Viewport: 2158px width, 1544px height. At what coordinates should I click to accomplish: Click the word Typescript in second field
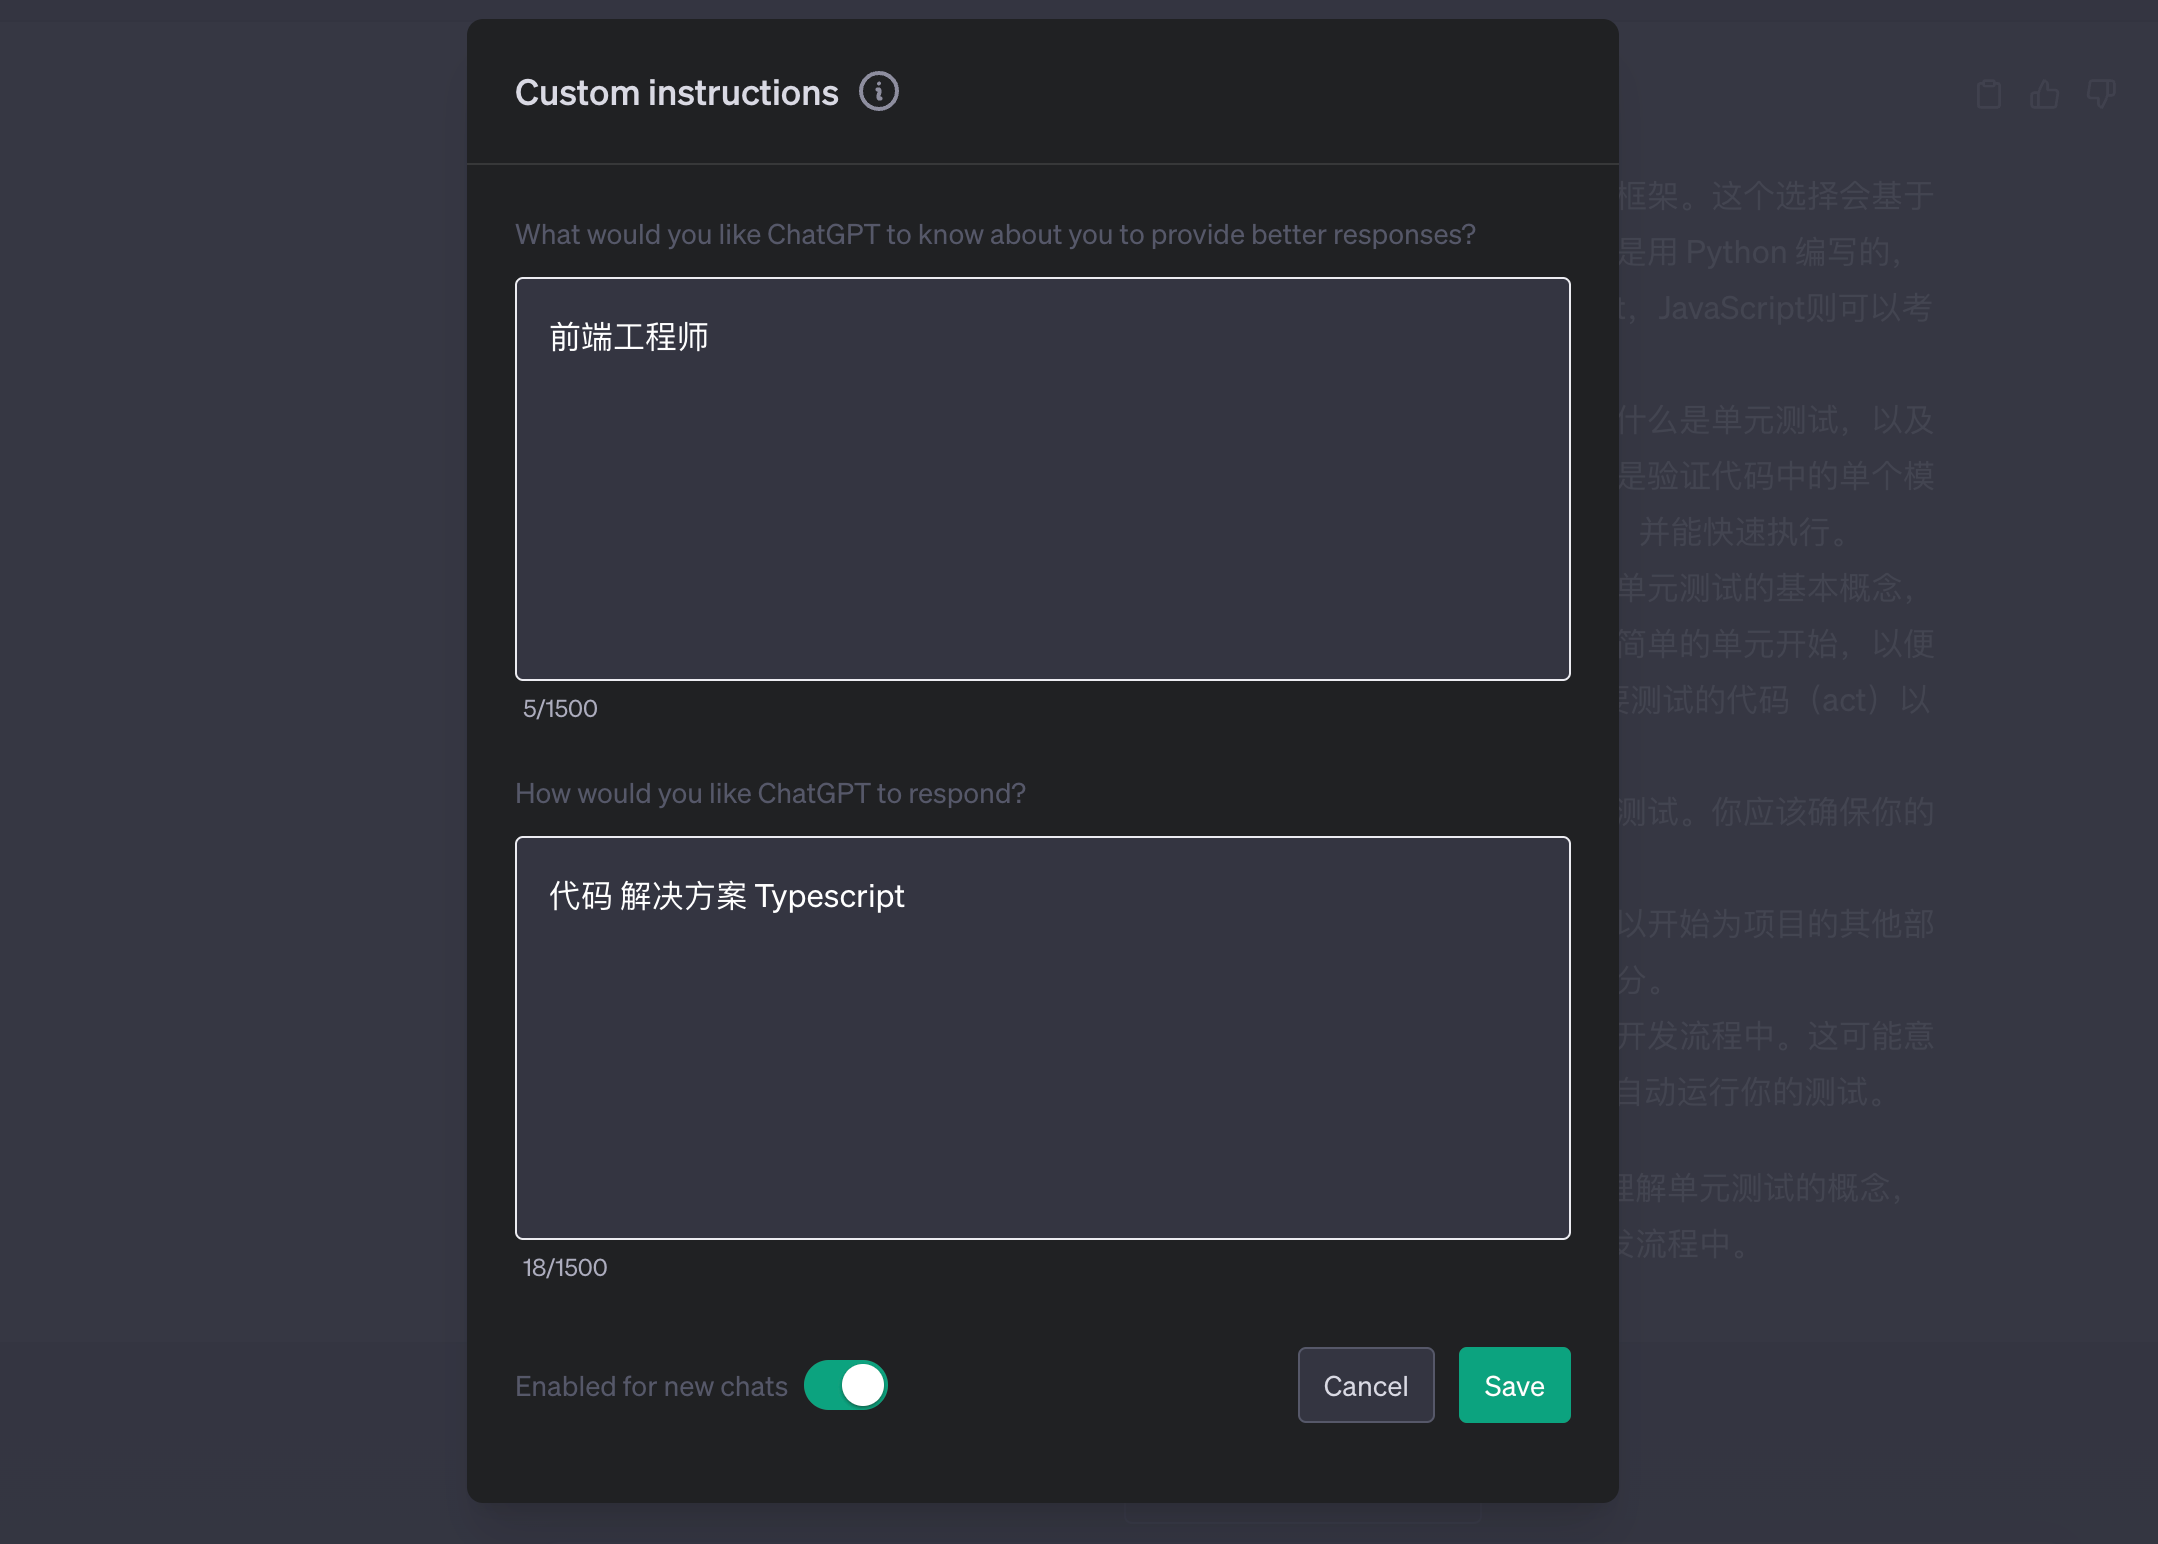pos(829,896)
